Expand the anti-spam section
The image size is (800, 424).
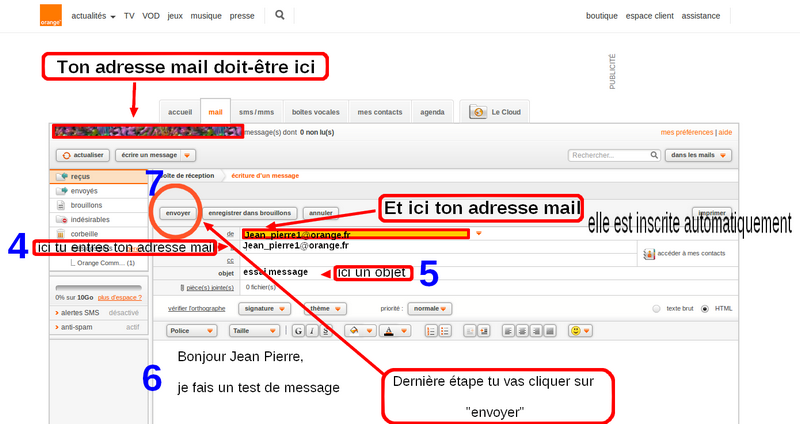pos(74,327)
